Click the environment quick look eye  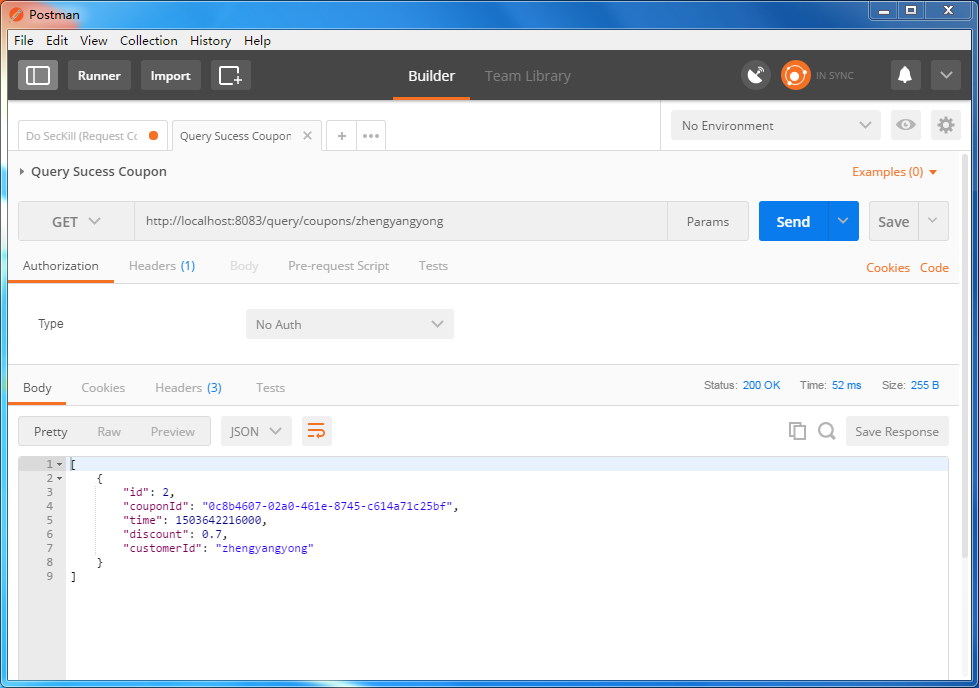pyautogui.click(x=906, y=125)
